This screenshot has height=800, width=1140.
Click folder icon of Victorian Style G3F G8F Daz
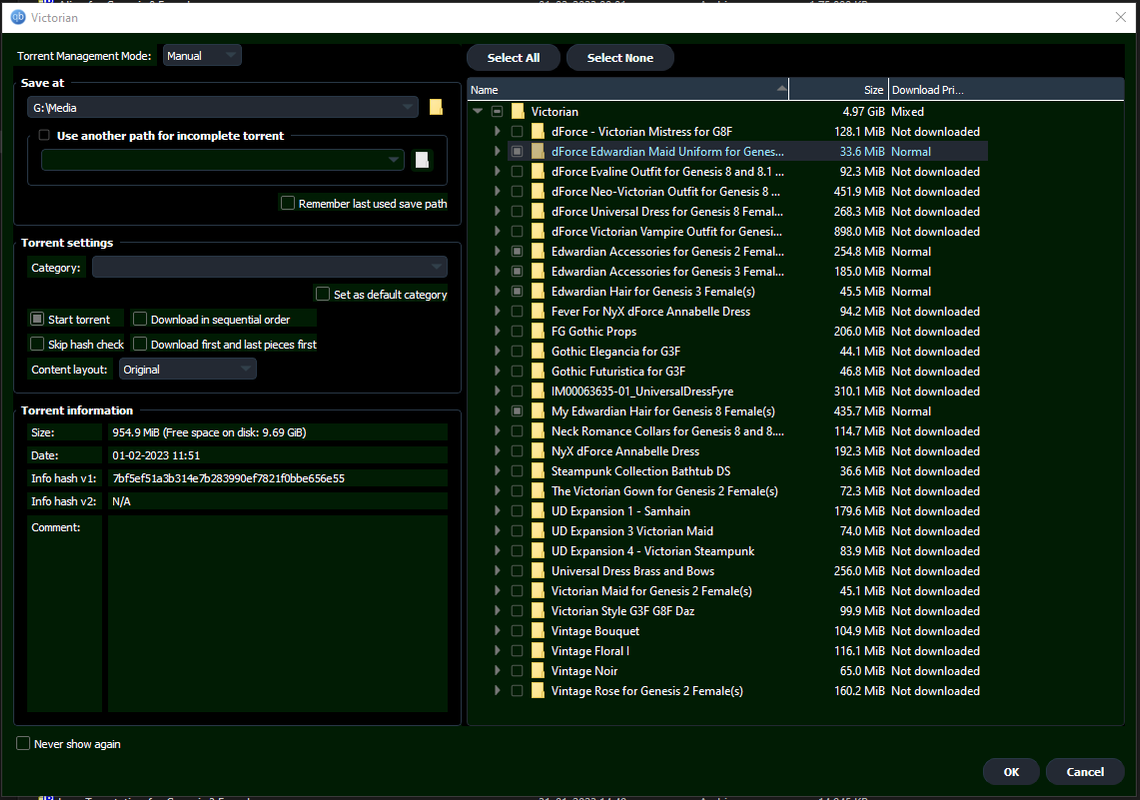click(538, 611)
